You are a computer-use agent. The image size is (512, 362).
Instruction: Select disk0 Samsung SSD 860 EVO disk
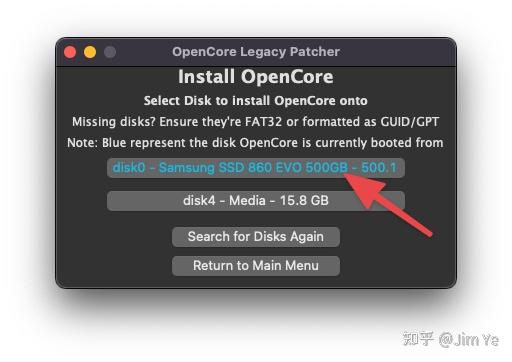(256, 168)
